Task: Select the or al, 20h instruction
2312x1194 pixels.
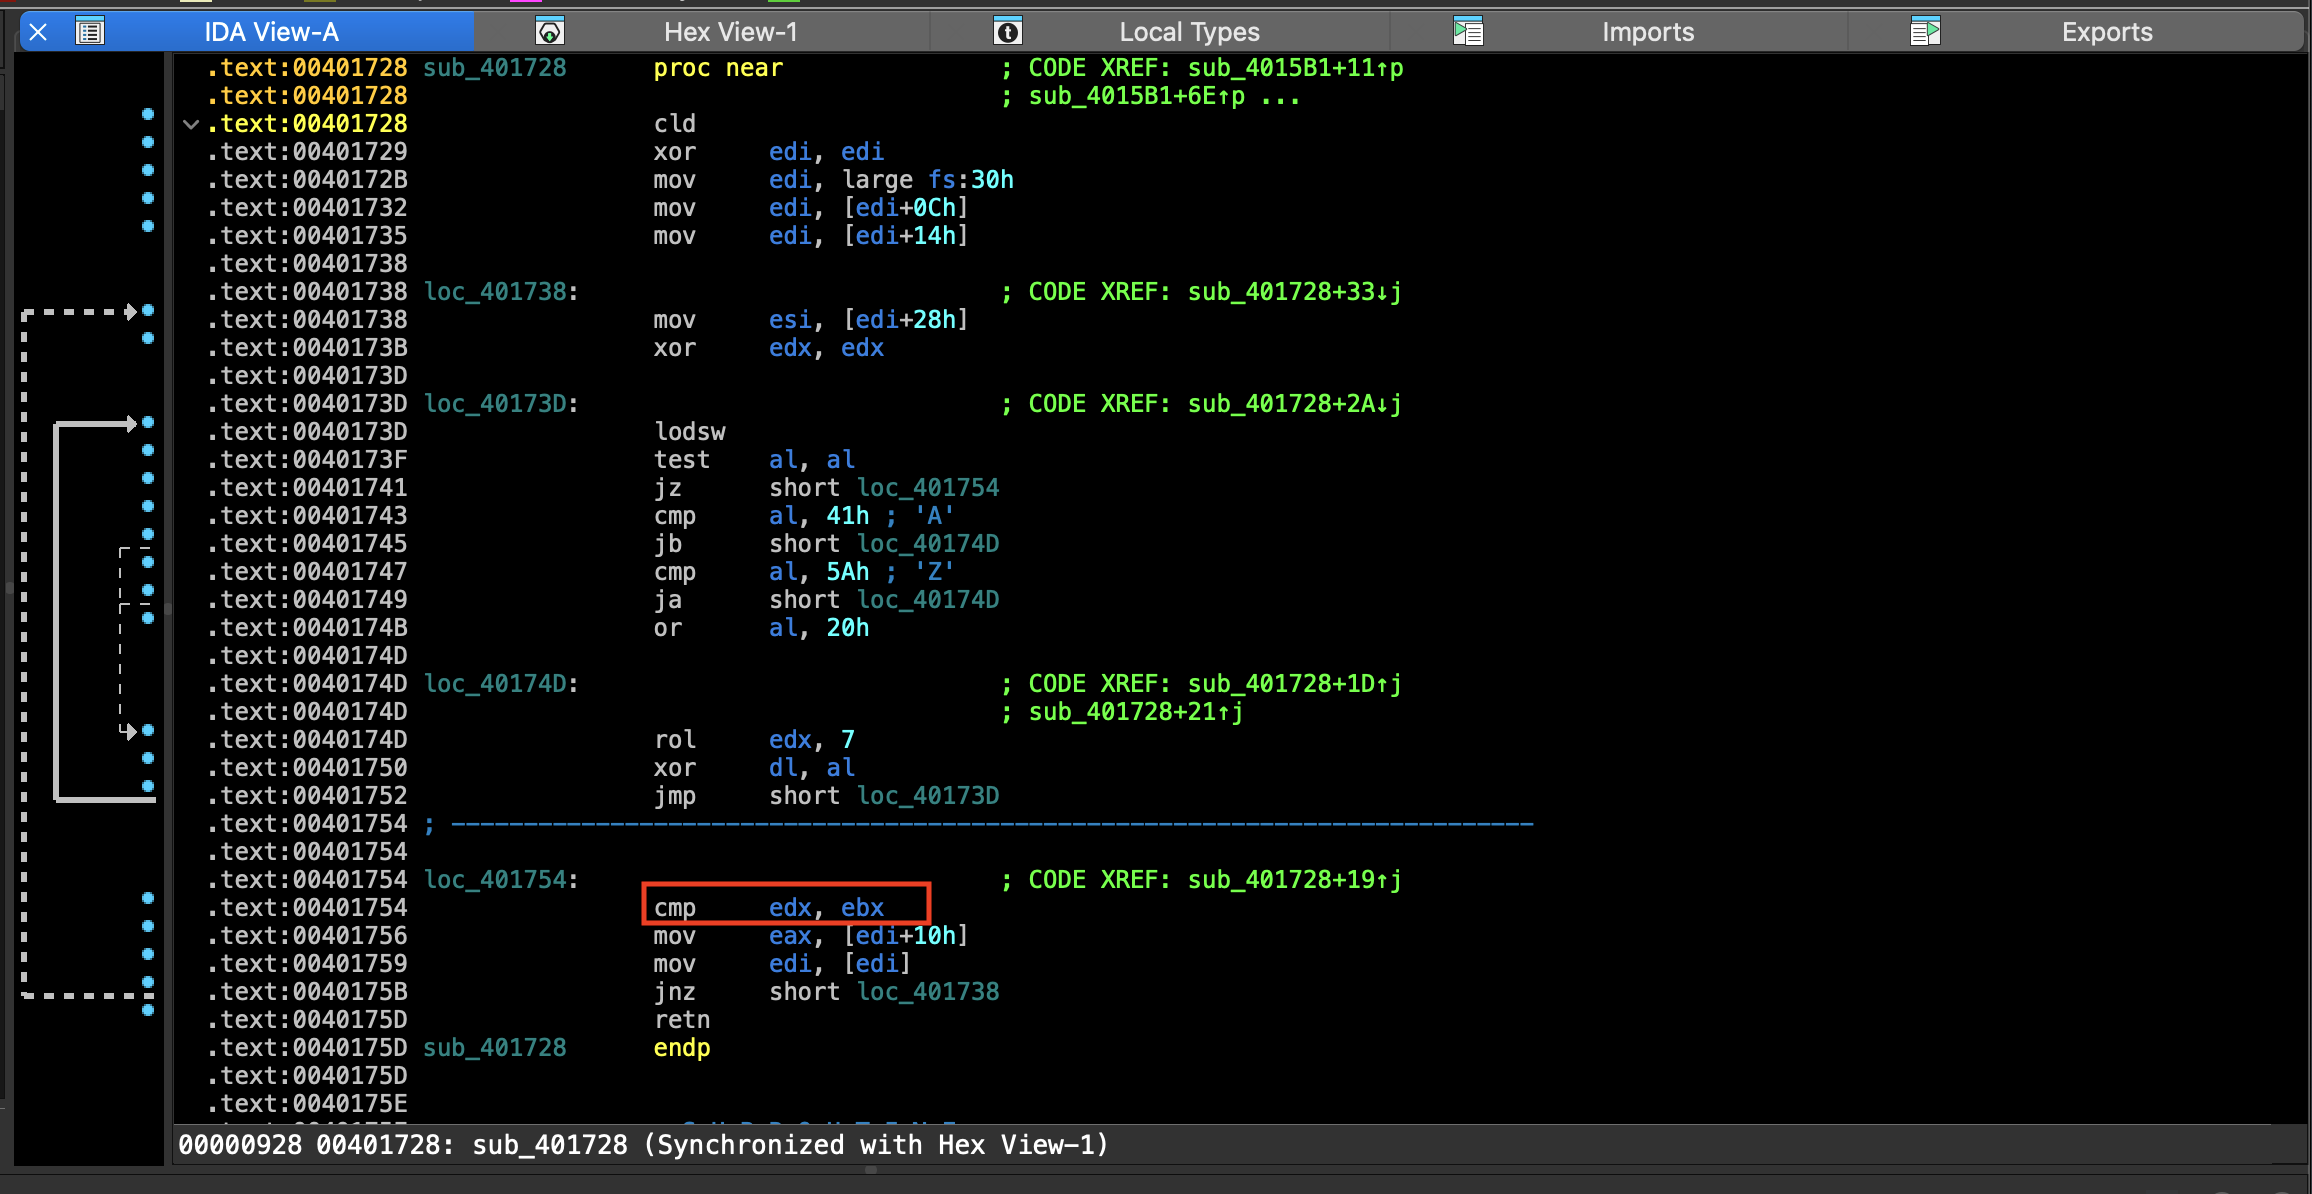Action: (761, 628)
